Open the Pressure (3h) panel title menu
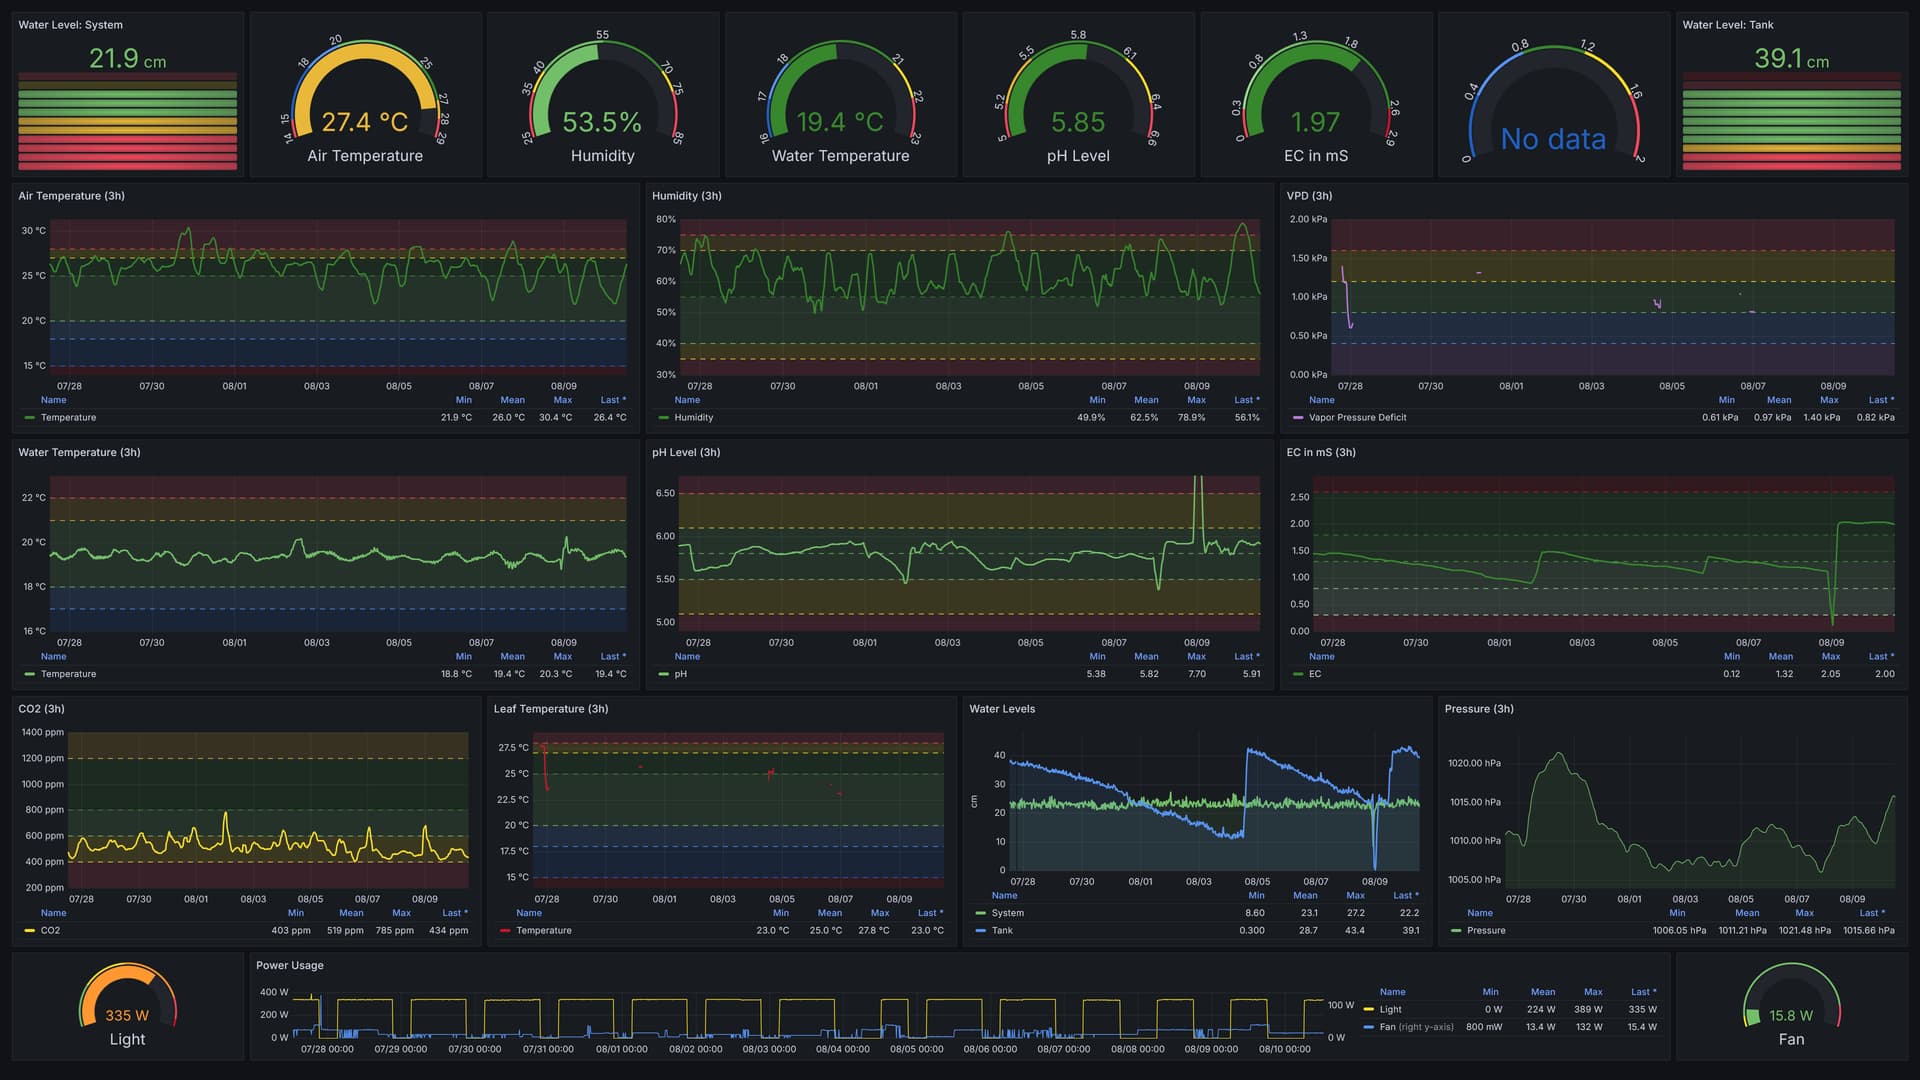This screenshot has height=1080, width=1920. click(x=1478, y=709)
